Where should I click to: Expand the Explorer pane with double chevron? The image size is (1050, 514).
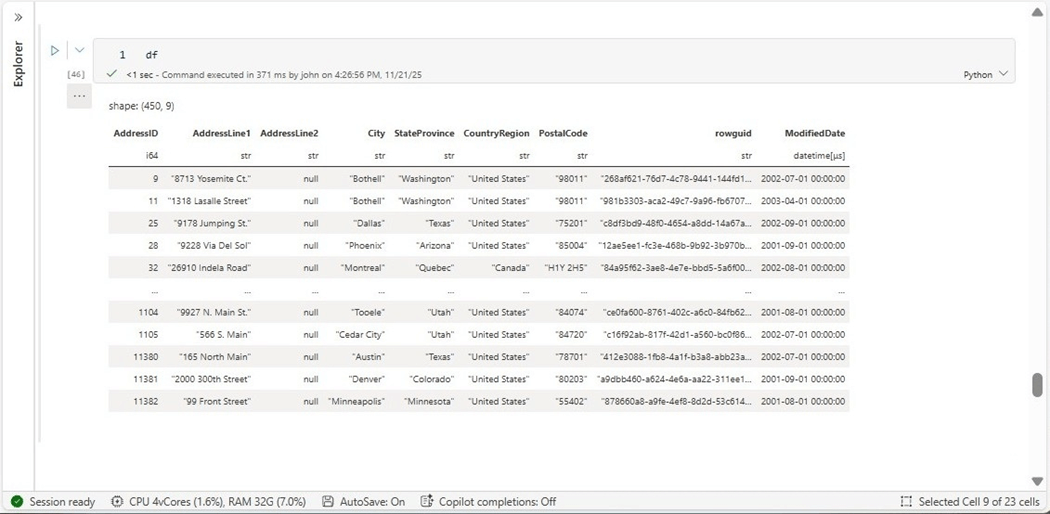tap(18, 17)
